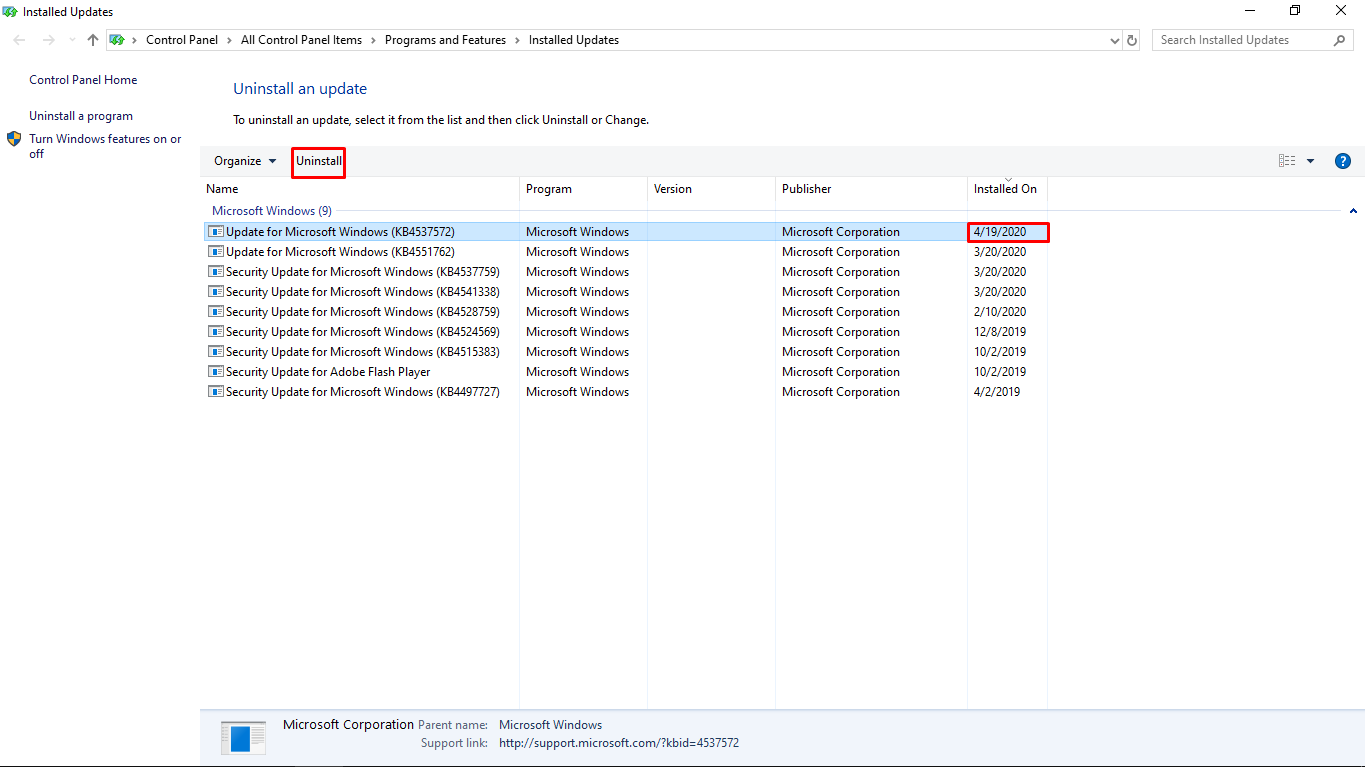Screen dimensions: 1365x767
Task: Select Security Update for Adobe Flash Player
Action: point(328,372)
